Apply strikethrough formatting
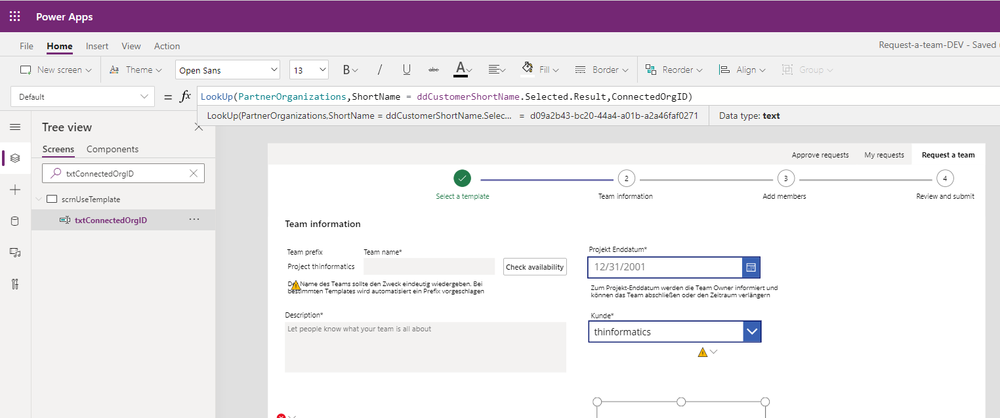Image resolution: width=1000 pixels, height=418 pixels. click(434, 70)
